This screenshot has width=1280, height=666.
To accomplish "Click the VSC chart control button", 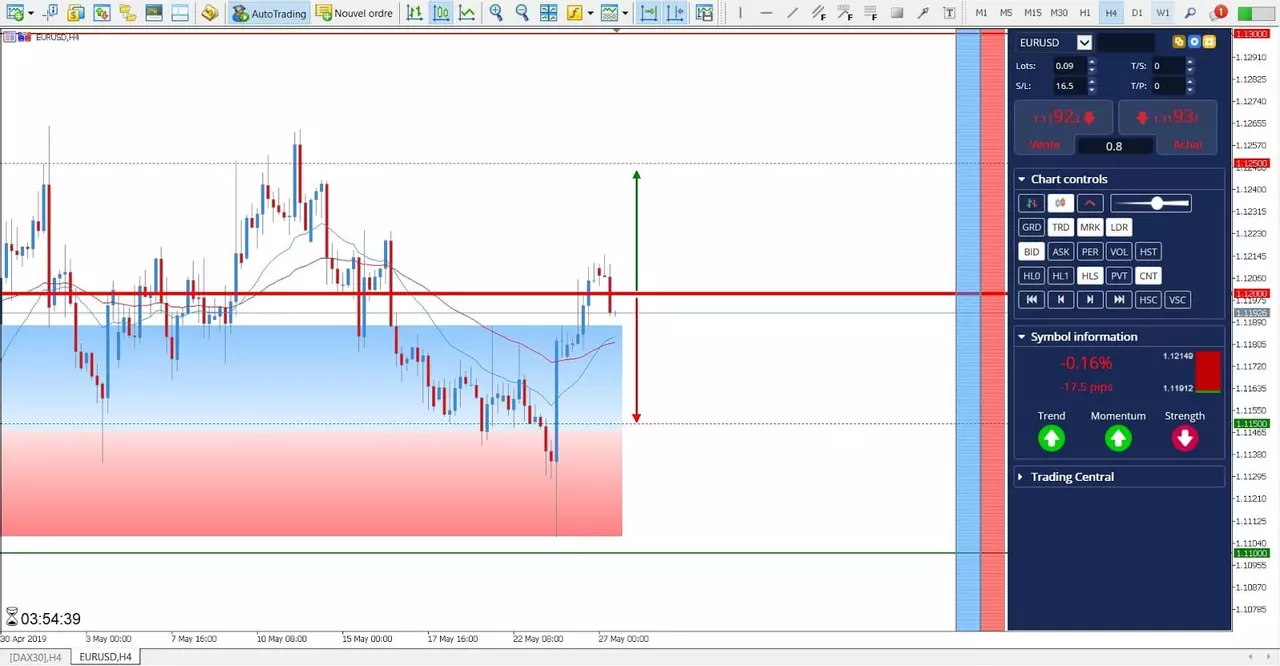I will coord(1177,299).
